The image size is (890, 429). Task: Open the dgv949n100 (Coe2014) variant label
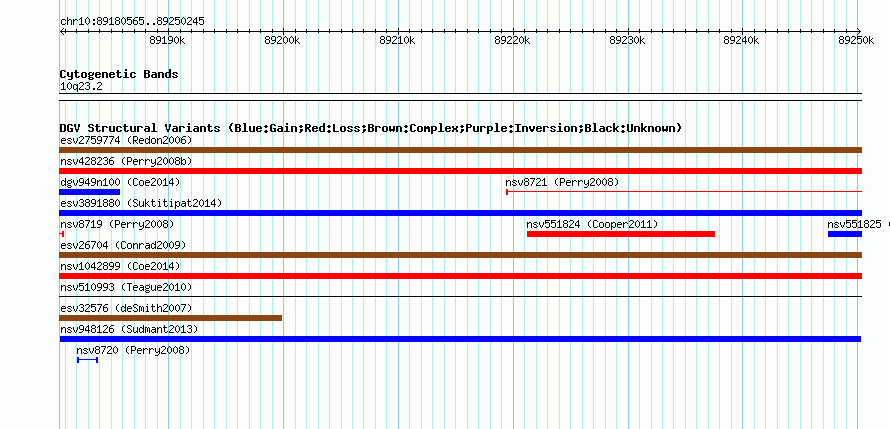click(120, 182)
